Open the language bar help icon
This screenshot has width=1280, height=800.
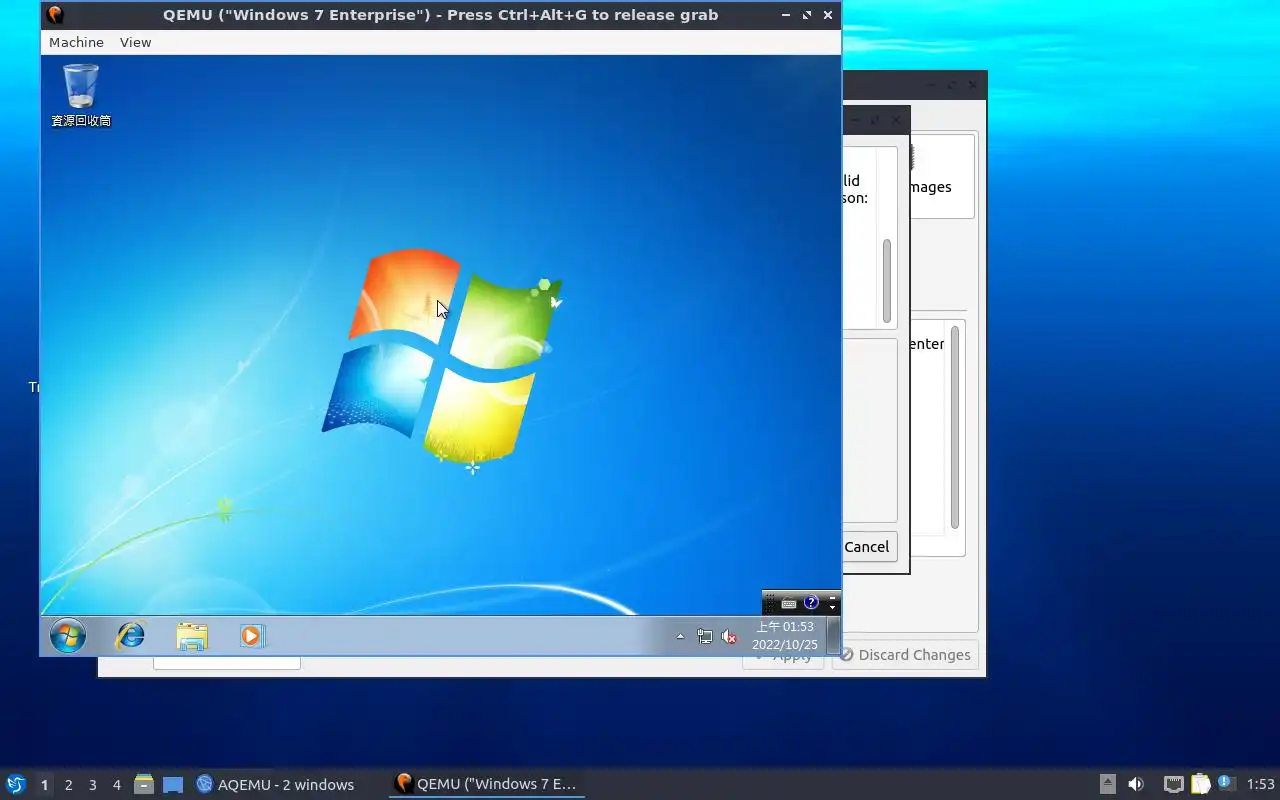[x=811, y=603]
